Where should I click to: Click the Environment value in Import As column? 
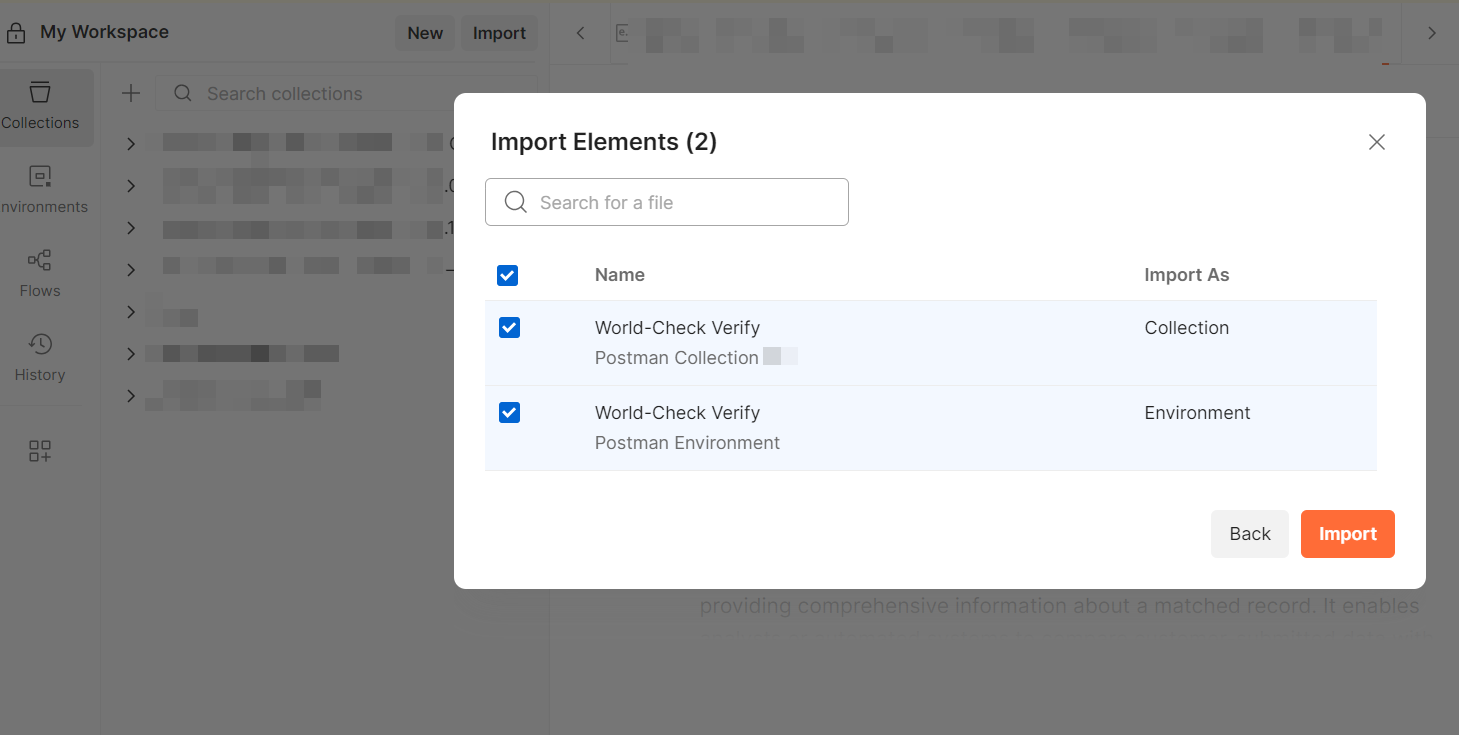coord(1197,413)
